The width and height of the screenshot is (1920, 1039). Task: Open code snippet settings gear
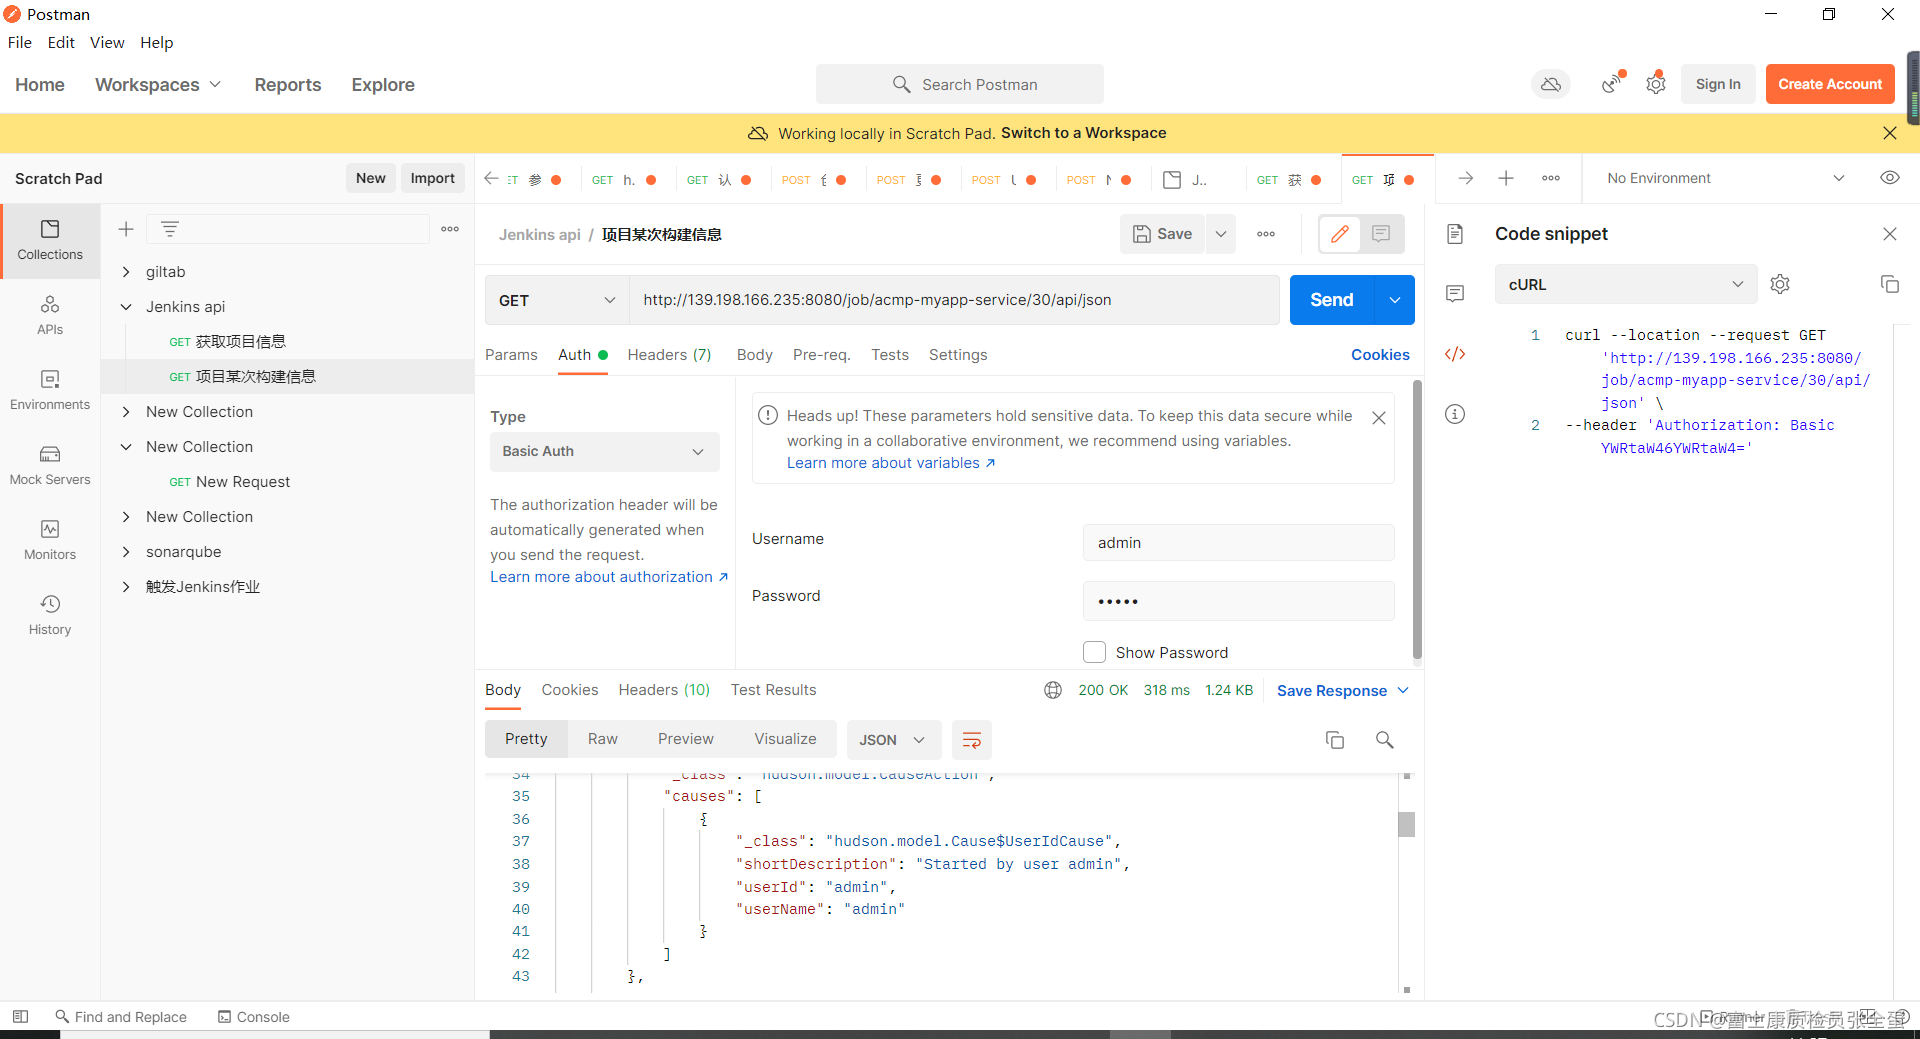(x=1780, y=284)
